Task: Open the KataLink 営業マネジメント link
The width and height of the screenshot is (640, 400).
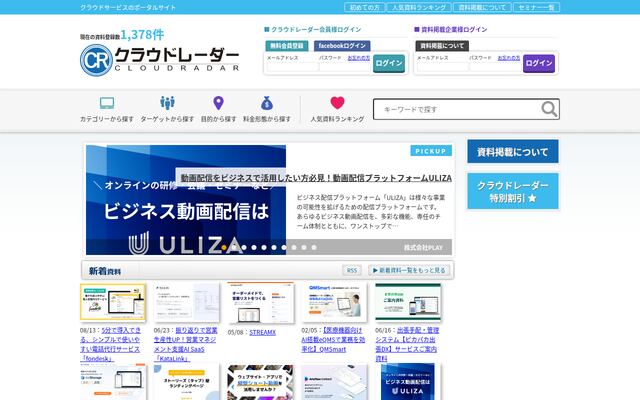Action: click(x=186, y=344)
